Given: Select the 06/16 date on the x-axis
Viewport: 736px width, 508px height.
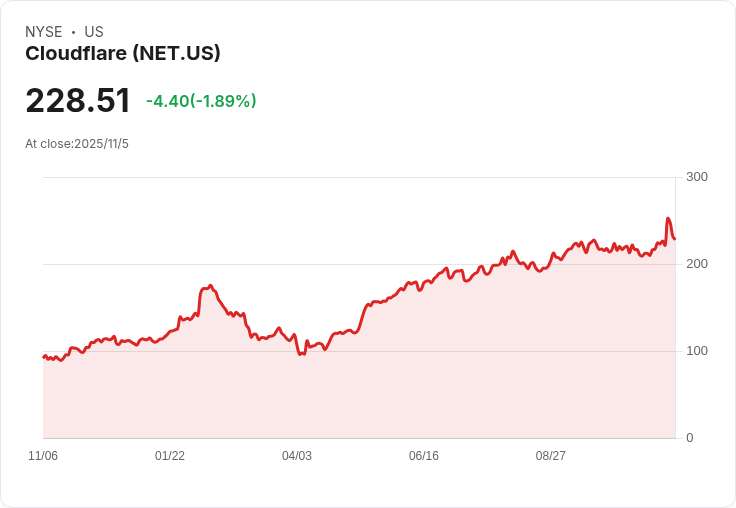Looking at the screenshot, I should click(x=424, y=456).
